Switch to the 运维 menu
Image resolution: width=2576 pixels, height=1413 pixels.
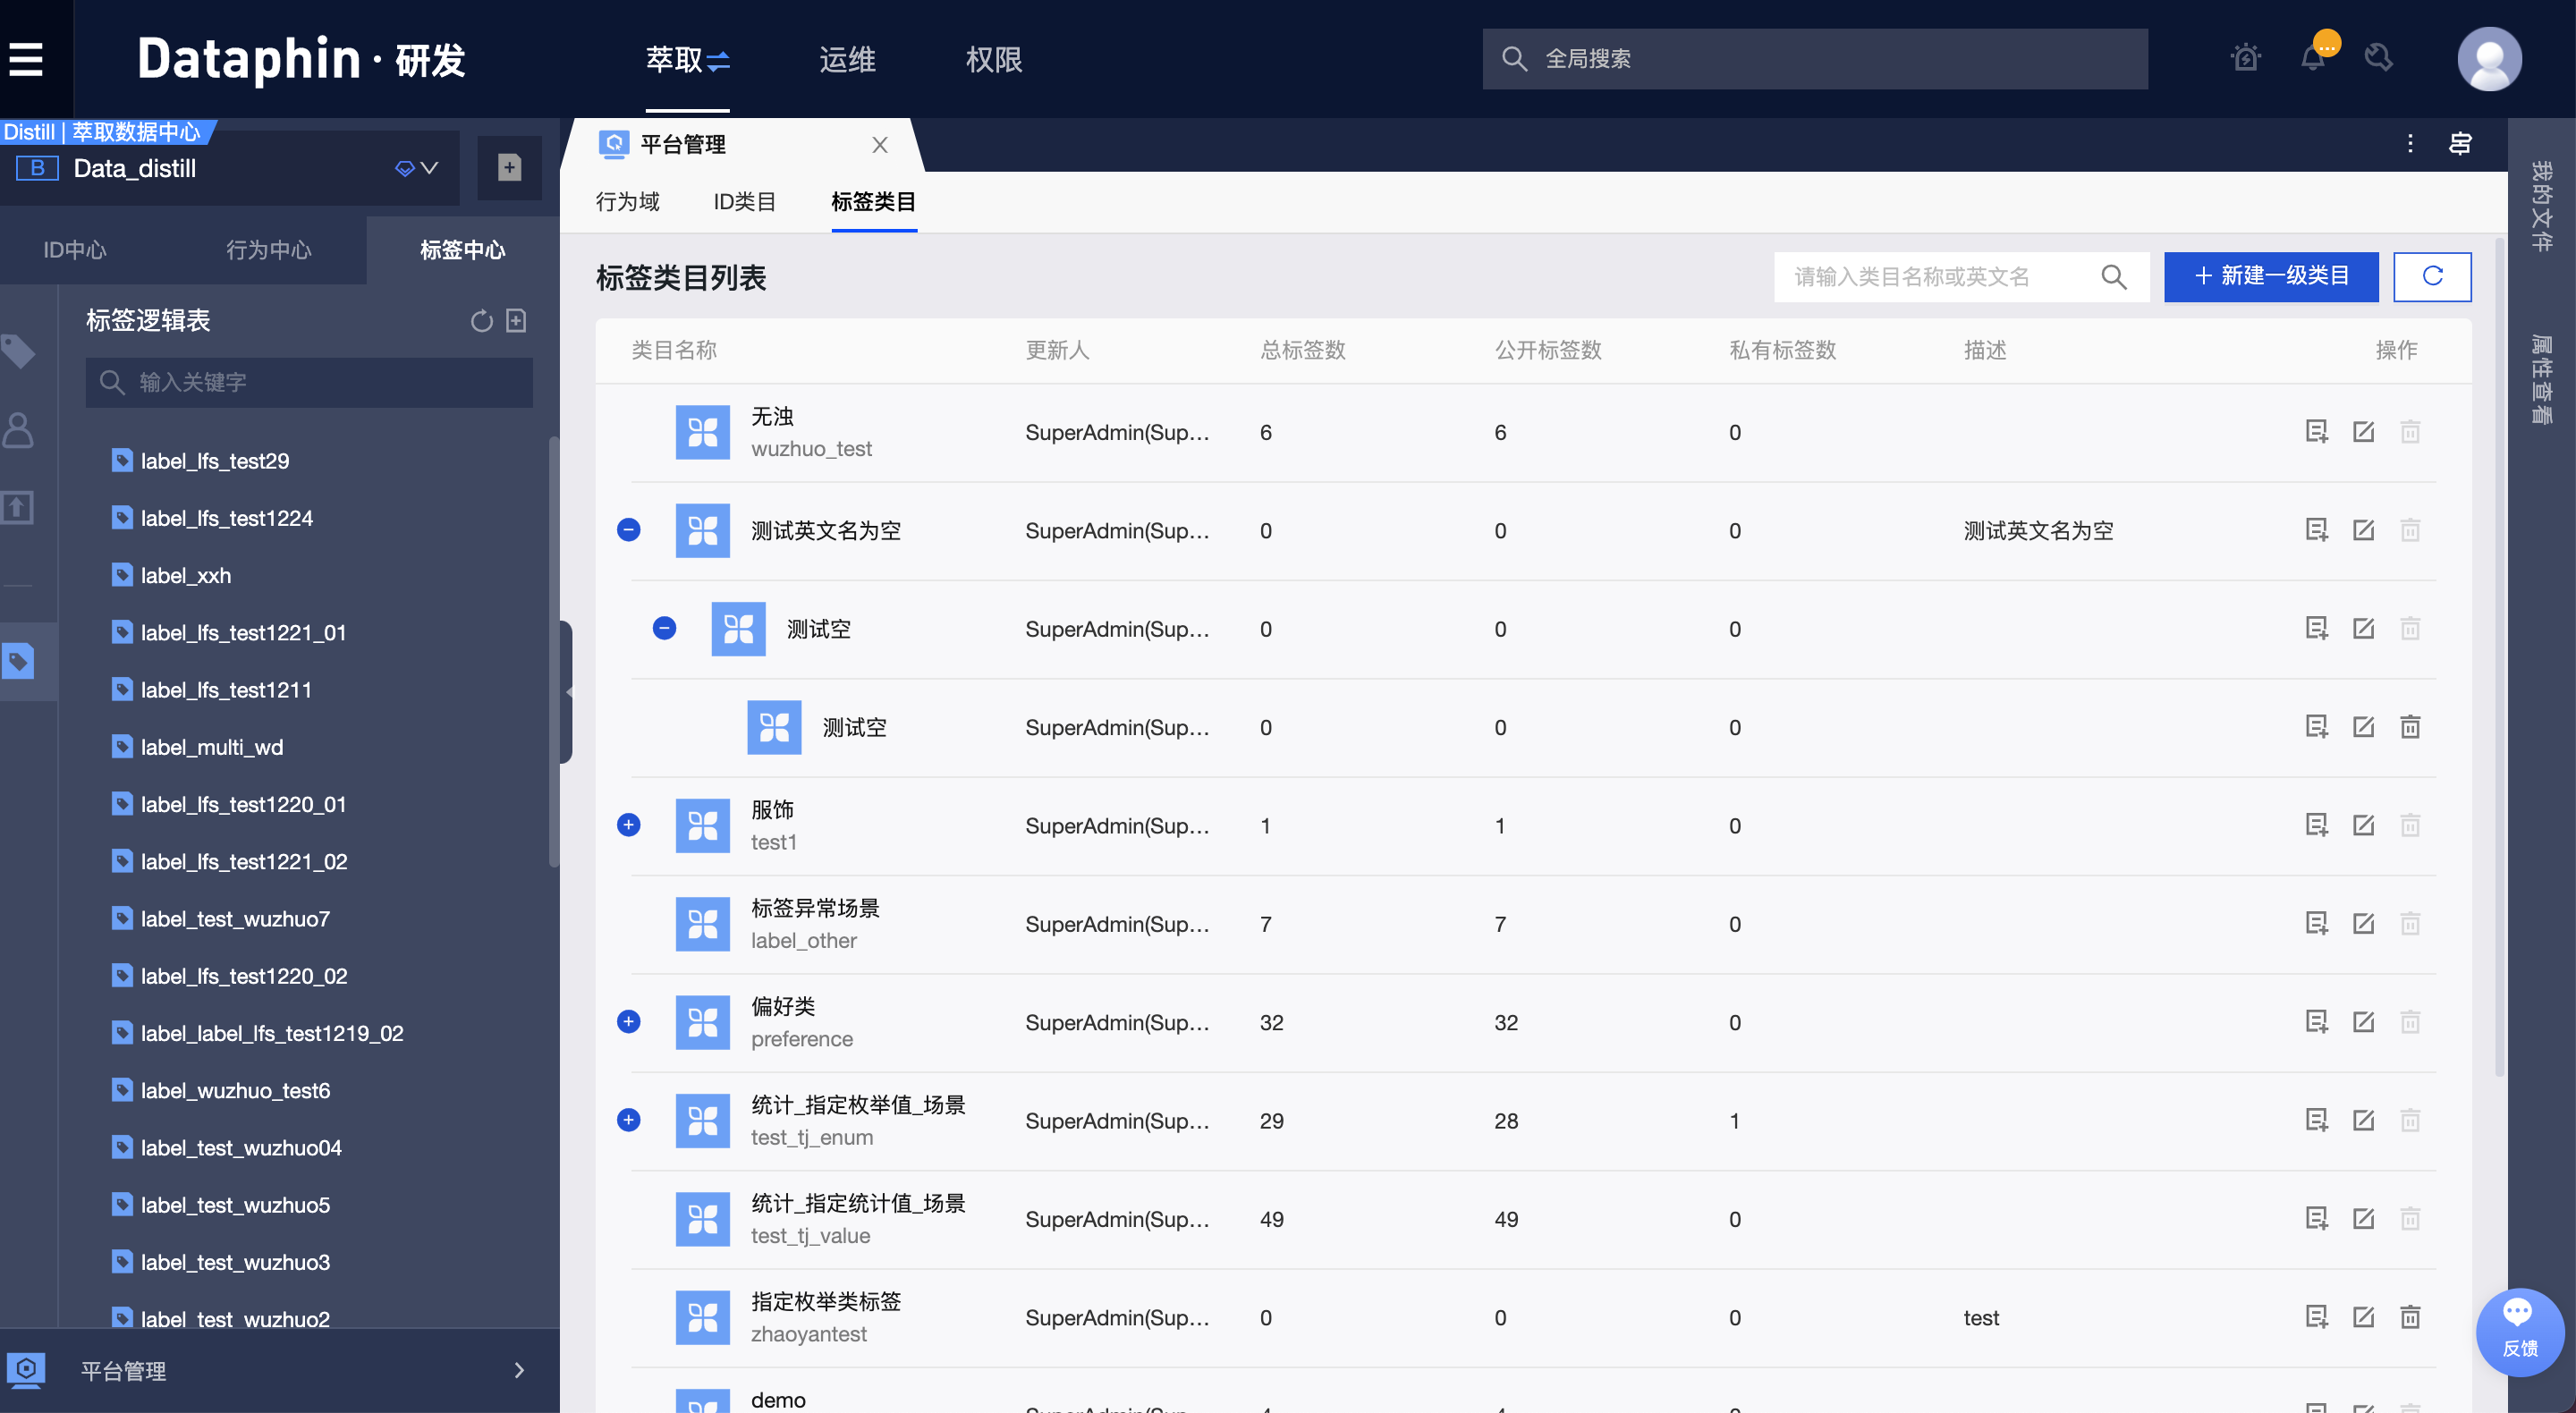click(846, 59)
